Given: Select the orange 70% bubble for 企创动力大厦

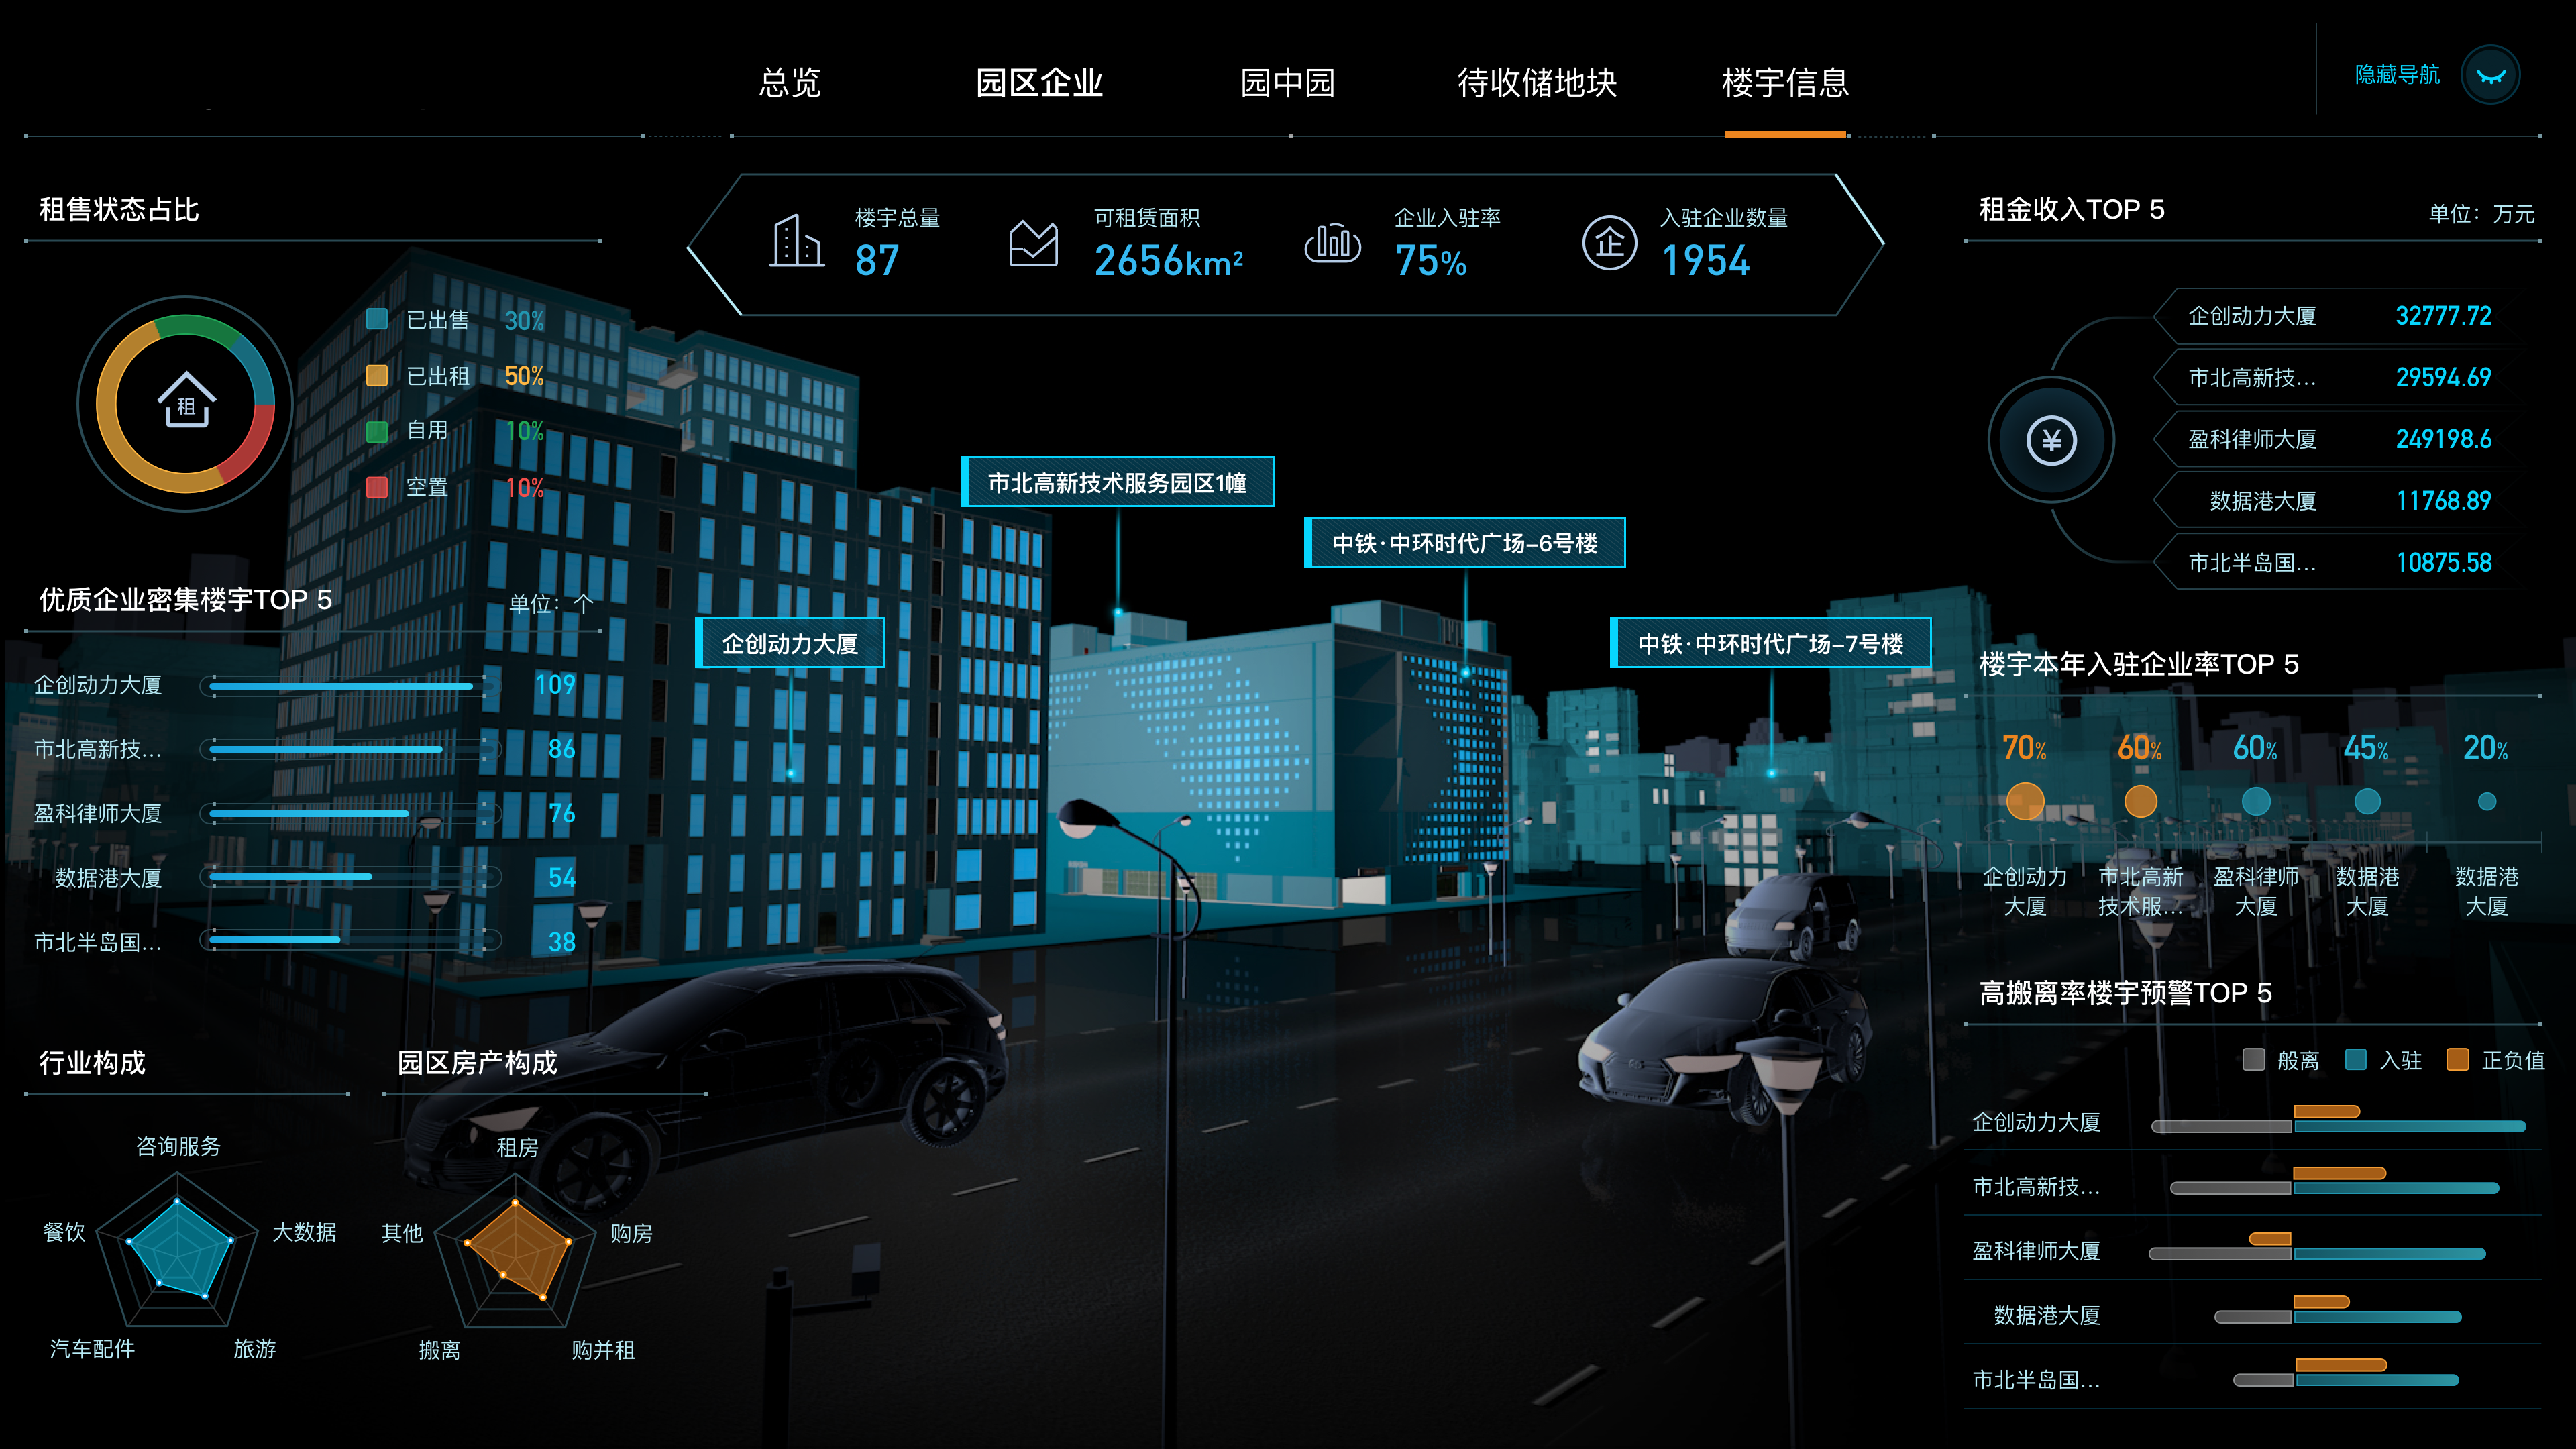Looking at the screenshot, I should [2025, 801].
